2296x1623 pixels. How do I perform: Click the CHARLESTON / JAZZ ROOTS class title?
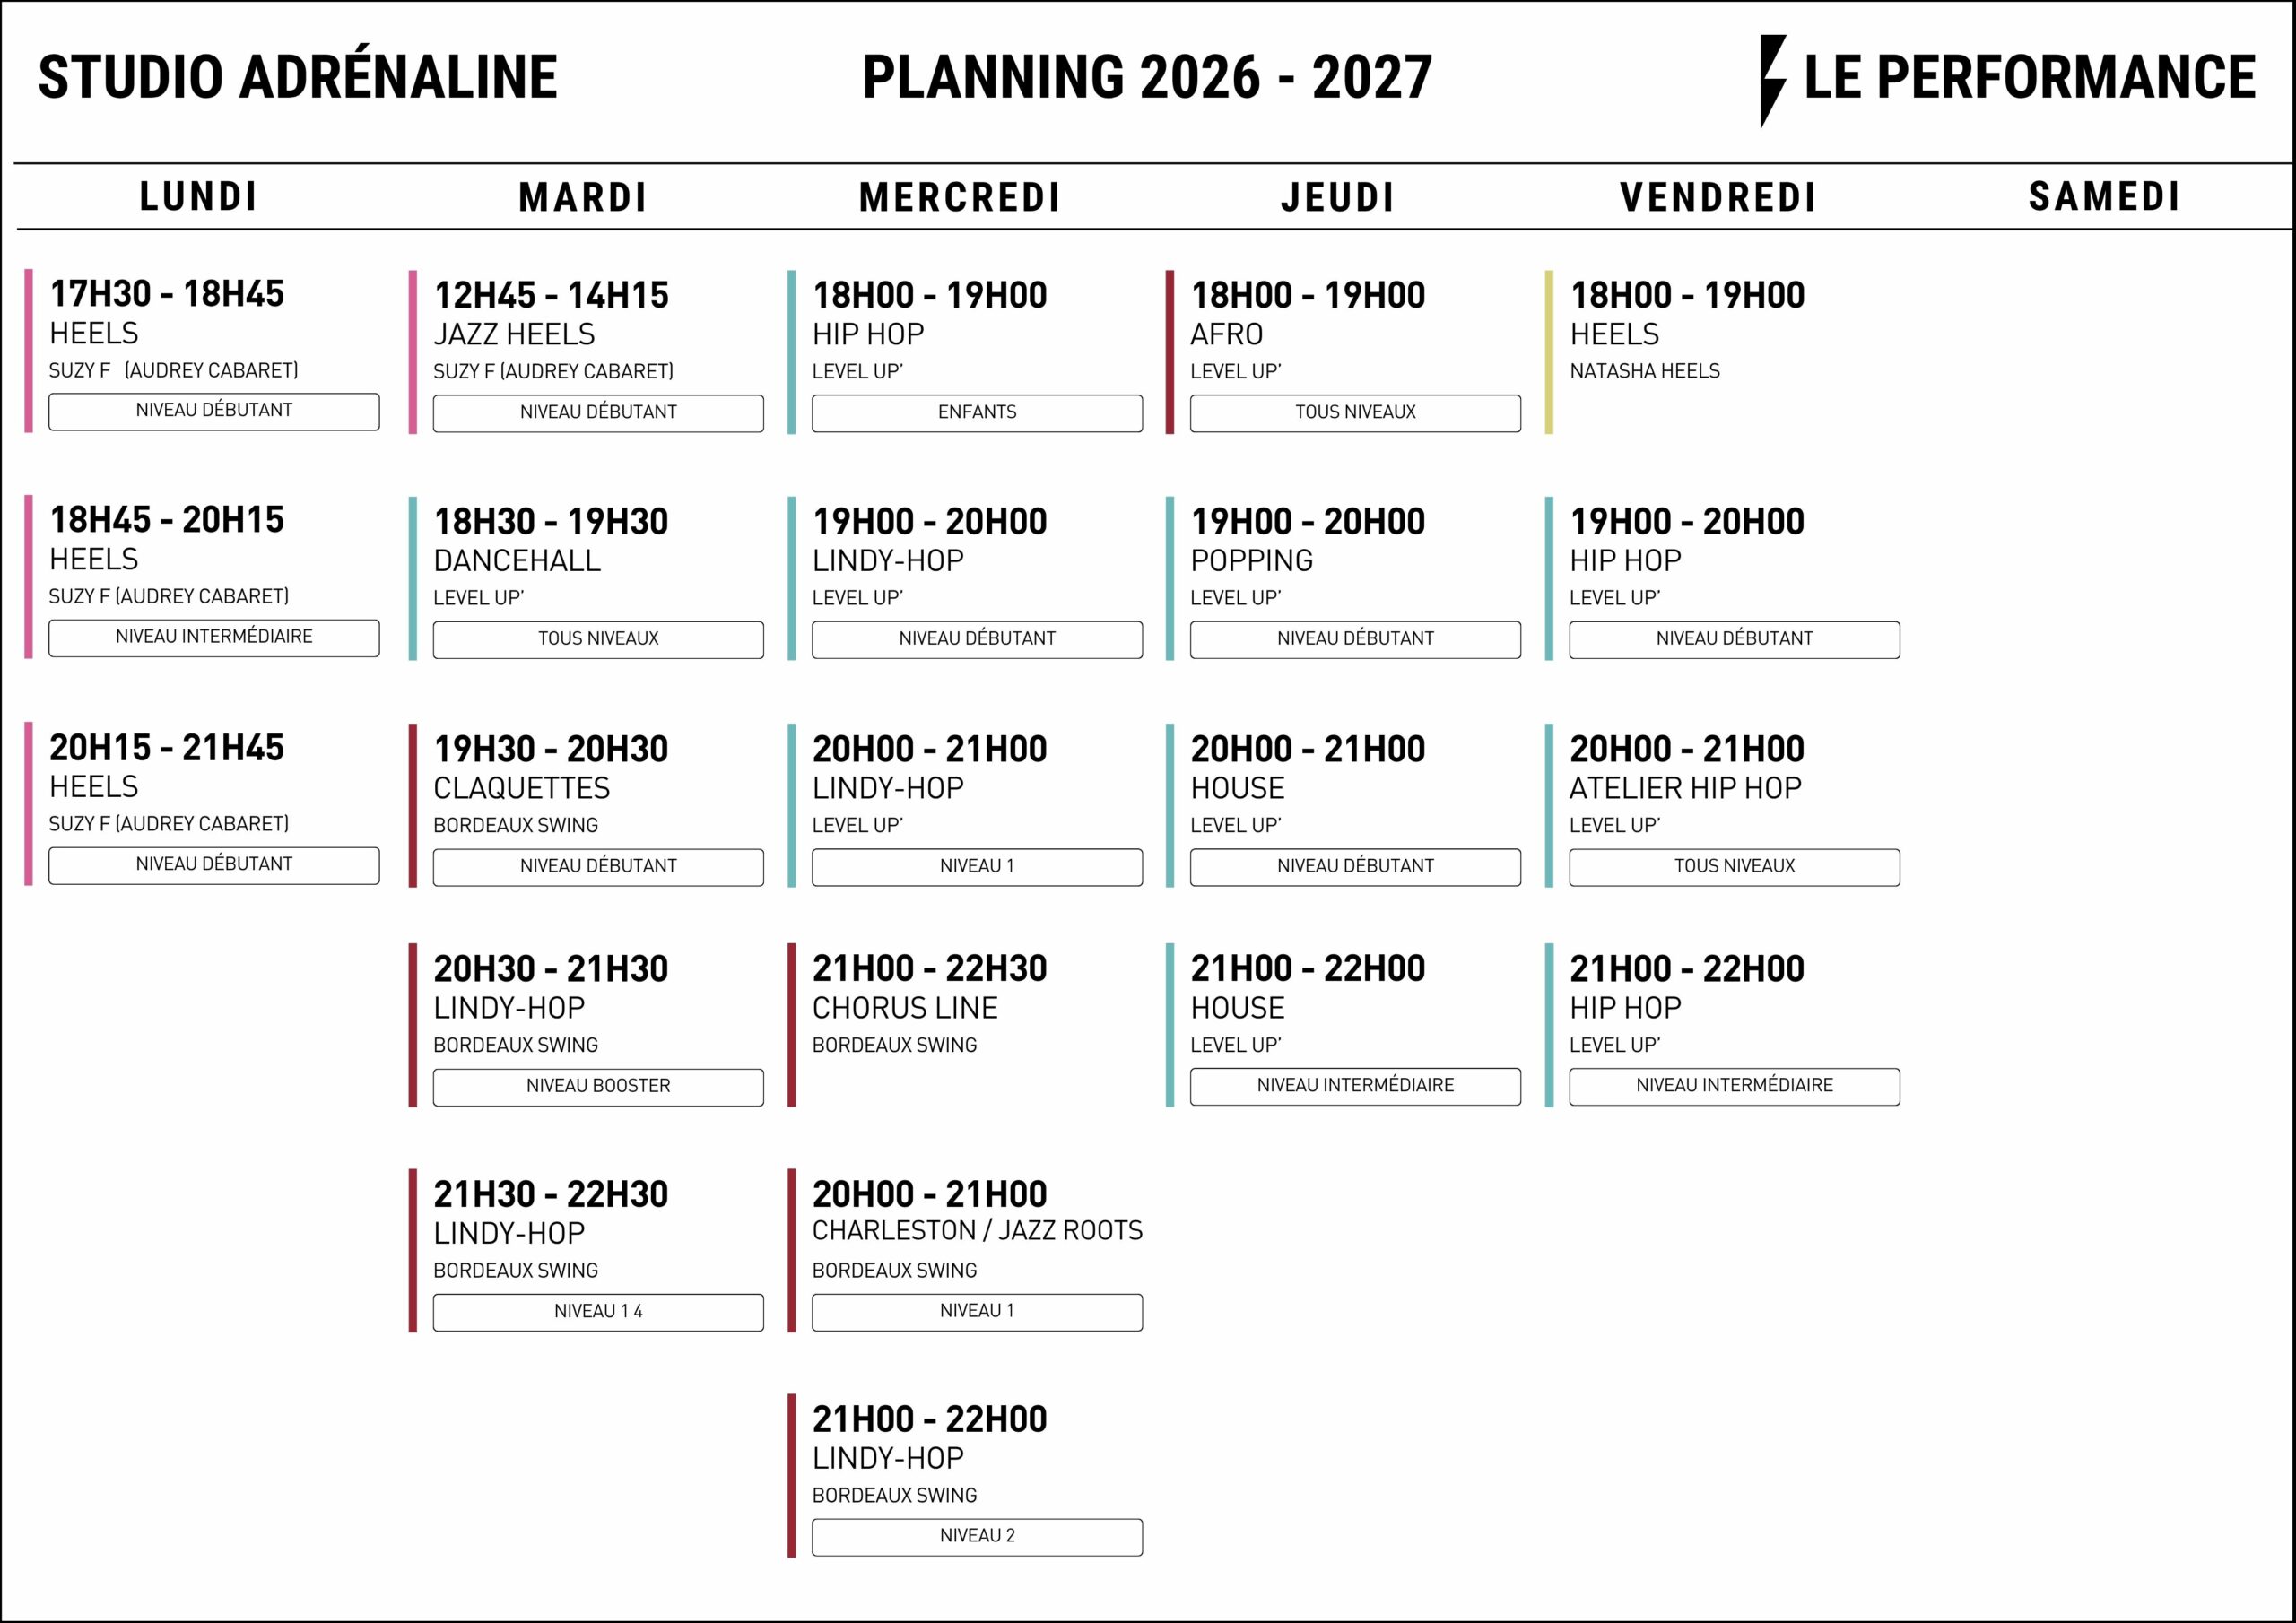(x=977, y=1231)
